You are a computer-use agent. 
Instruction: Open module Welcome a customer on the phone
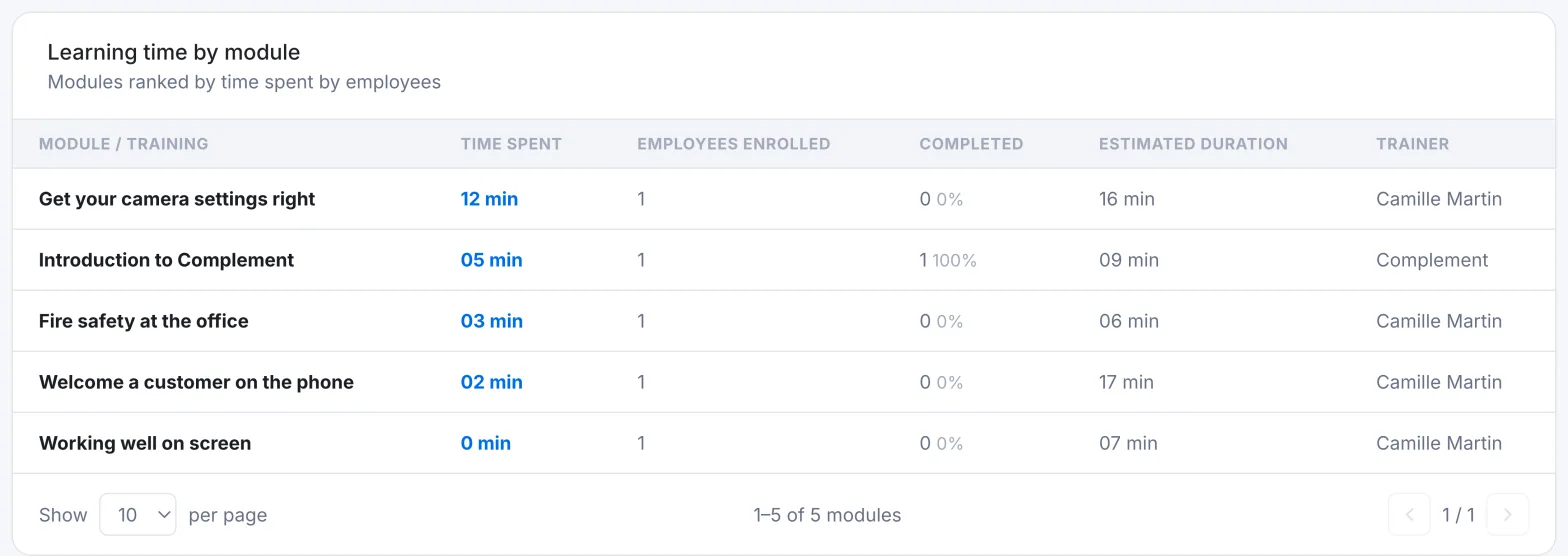click(x=196, y=382)
